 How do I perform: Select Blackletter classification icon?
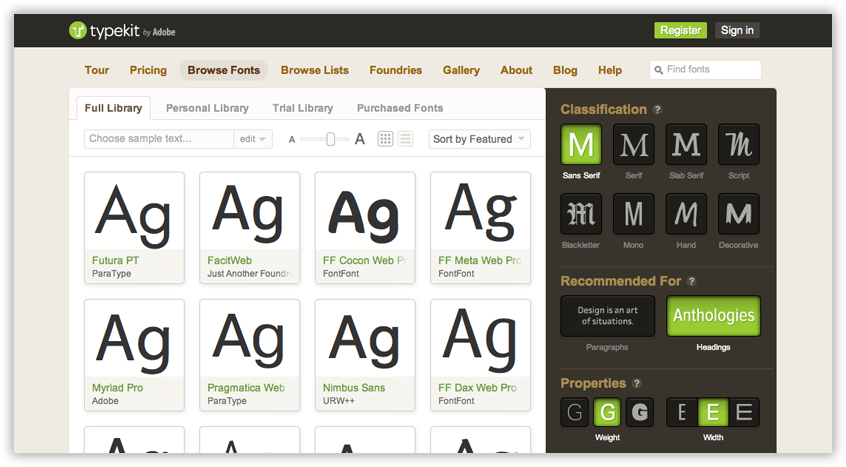tap(581, 214)
